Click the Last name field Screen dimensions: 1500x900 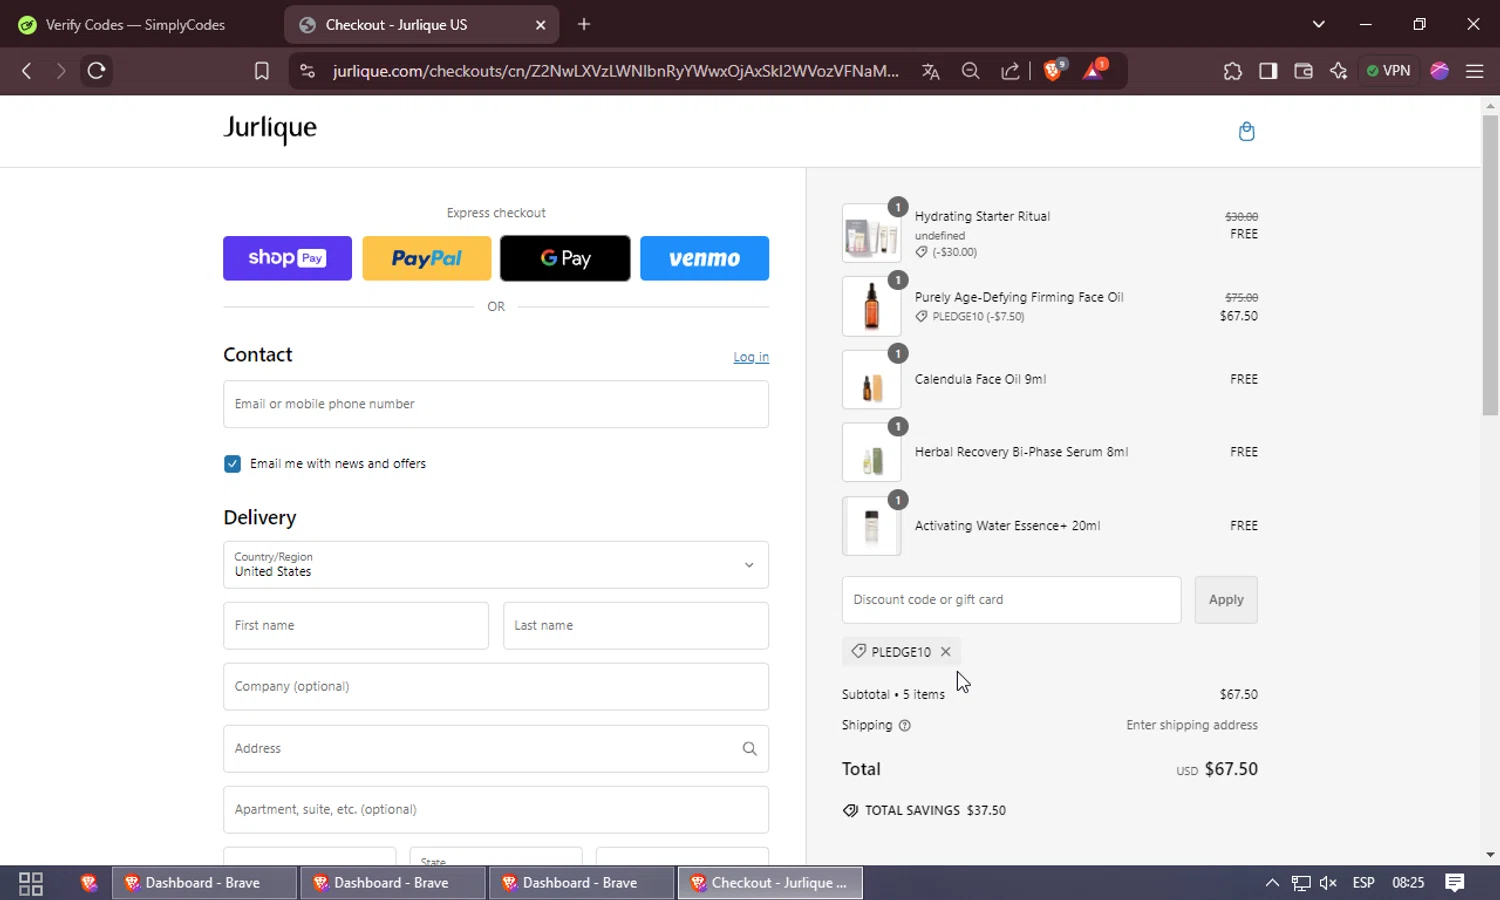(x=636, y=626)
